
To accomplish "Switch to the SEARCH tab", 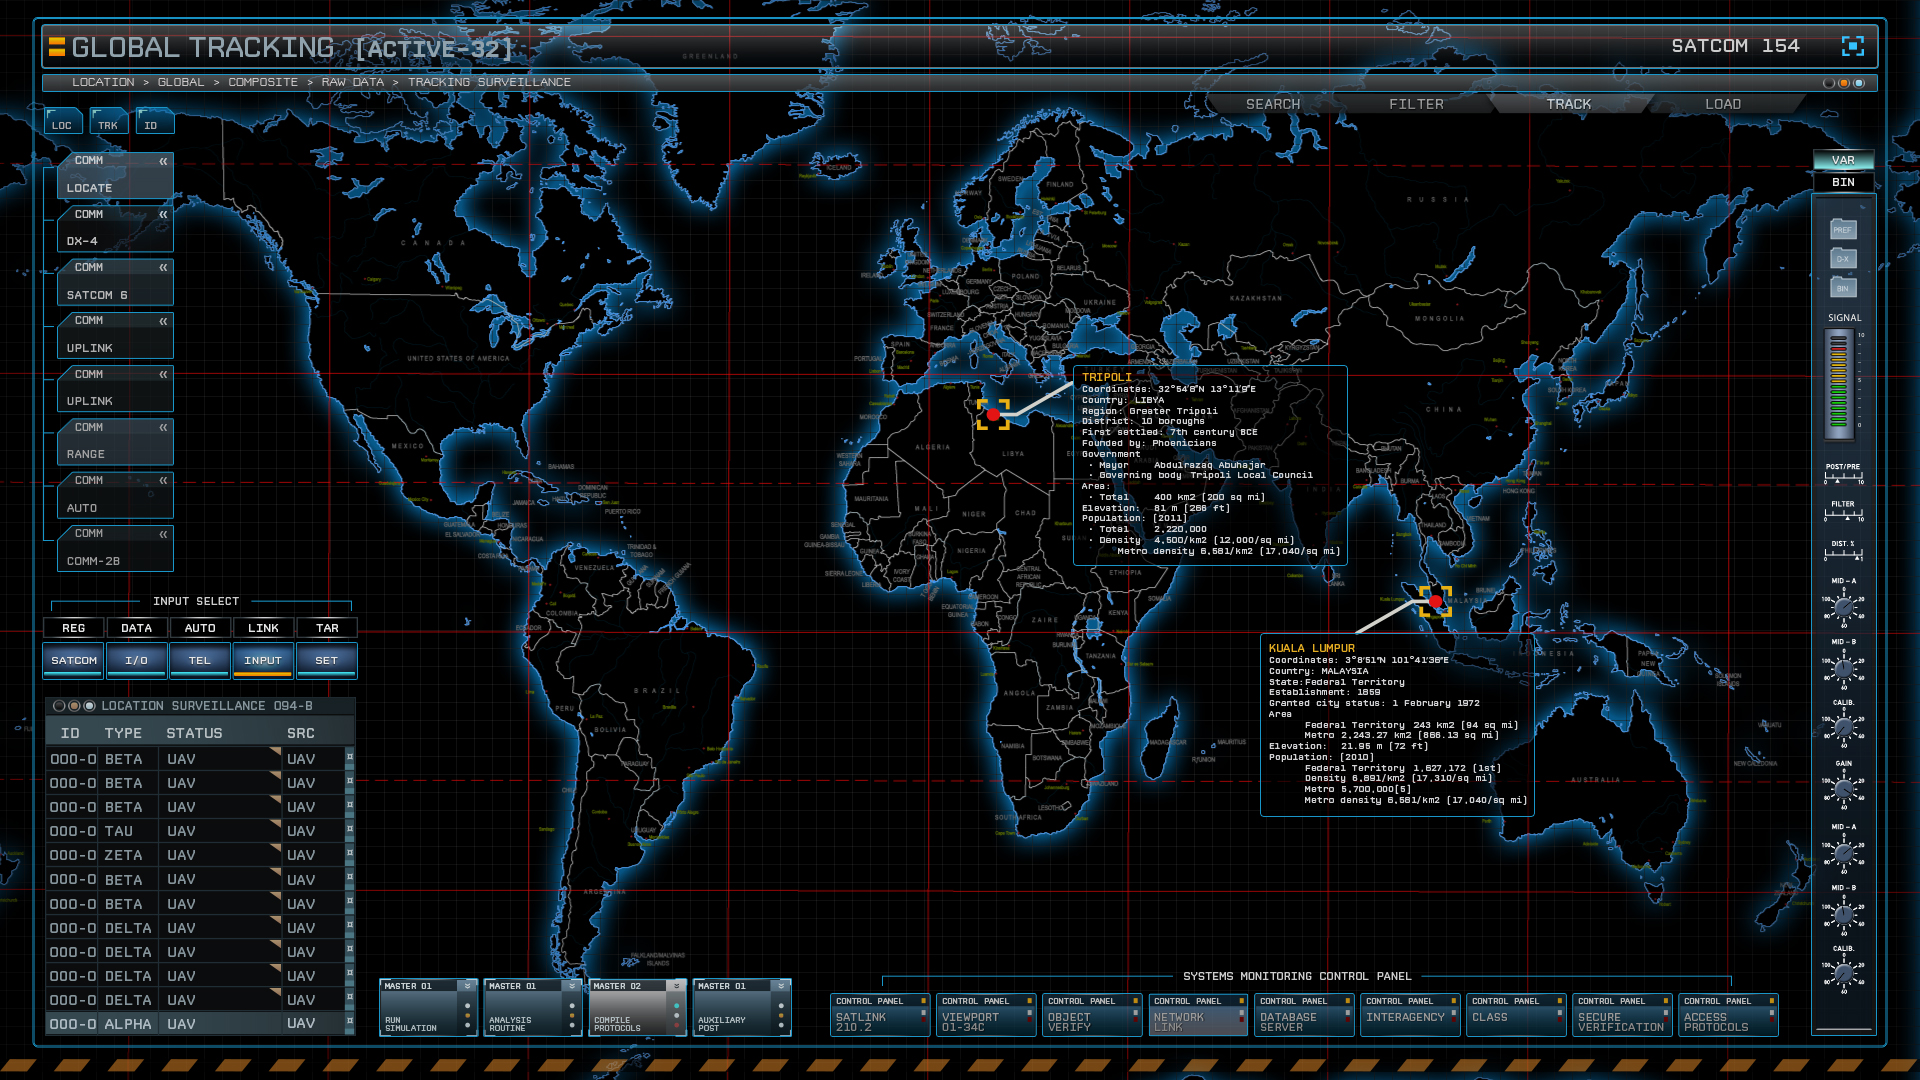I will [1273, 104].
